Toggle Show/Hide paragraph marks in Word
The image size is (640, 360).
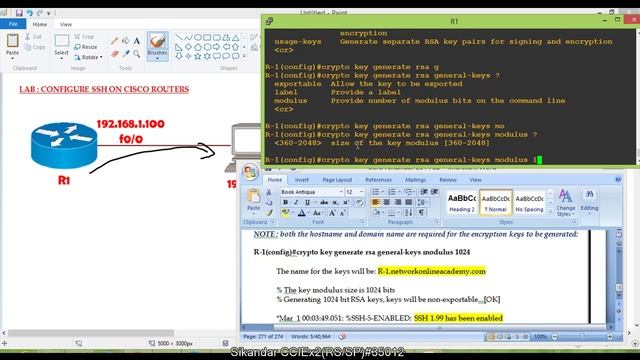[421, 212]
